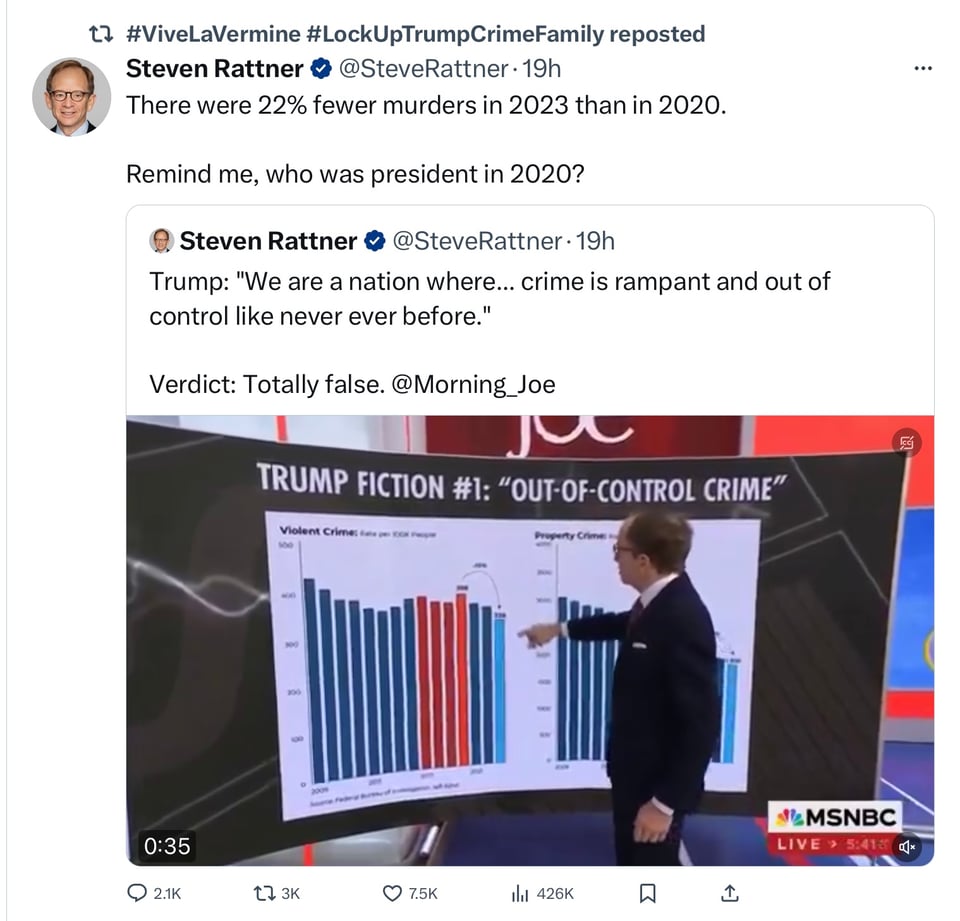Click the share upload icon
Image resolution: width=960 pixels, height=921 pixels.
[x=729, y=893]
